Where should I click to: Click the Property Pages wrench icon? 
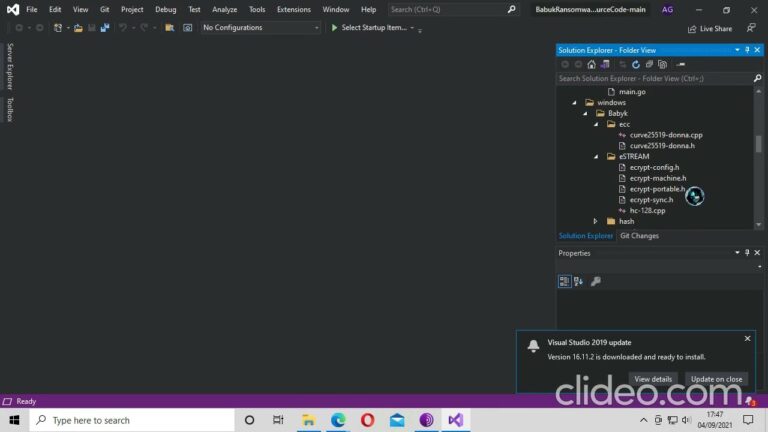[596, 281]
